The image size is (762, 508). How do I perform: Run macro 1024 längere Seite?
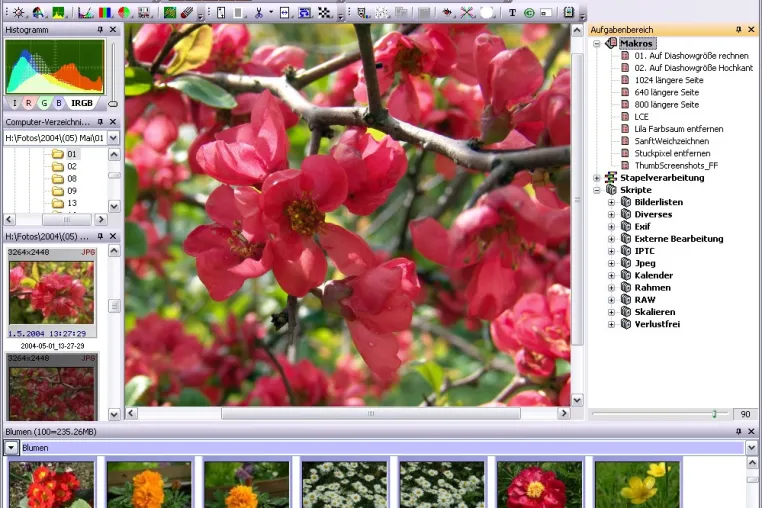(668, 80)
